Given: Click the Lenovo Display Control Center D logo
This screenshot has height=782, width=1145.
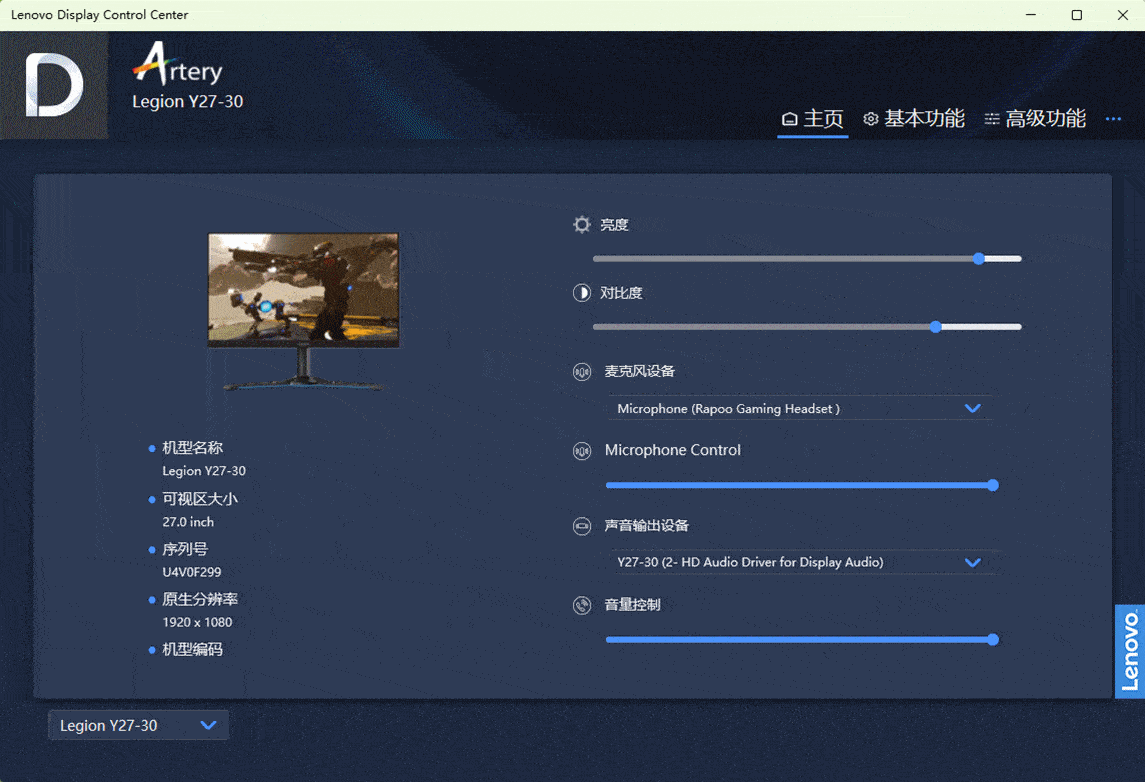Looking at the screenshot, I should tap(54, 85).
